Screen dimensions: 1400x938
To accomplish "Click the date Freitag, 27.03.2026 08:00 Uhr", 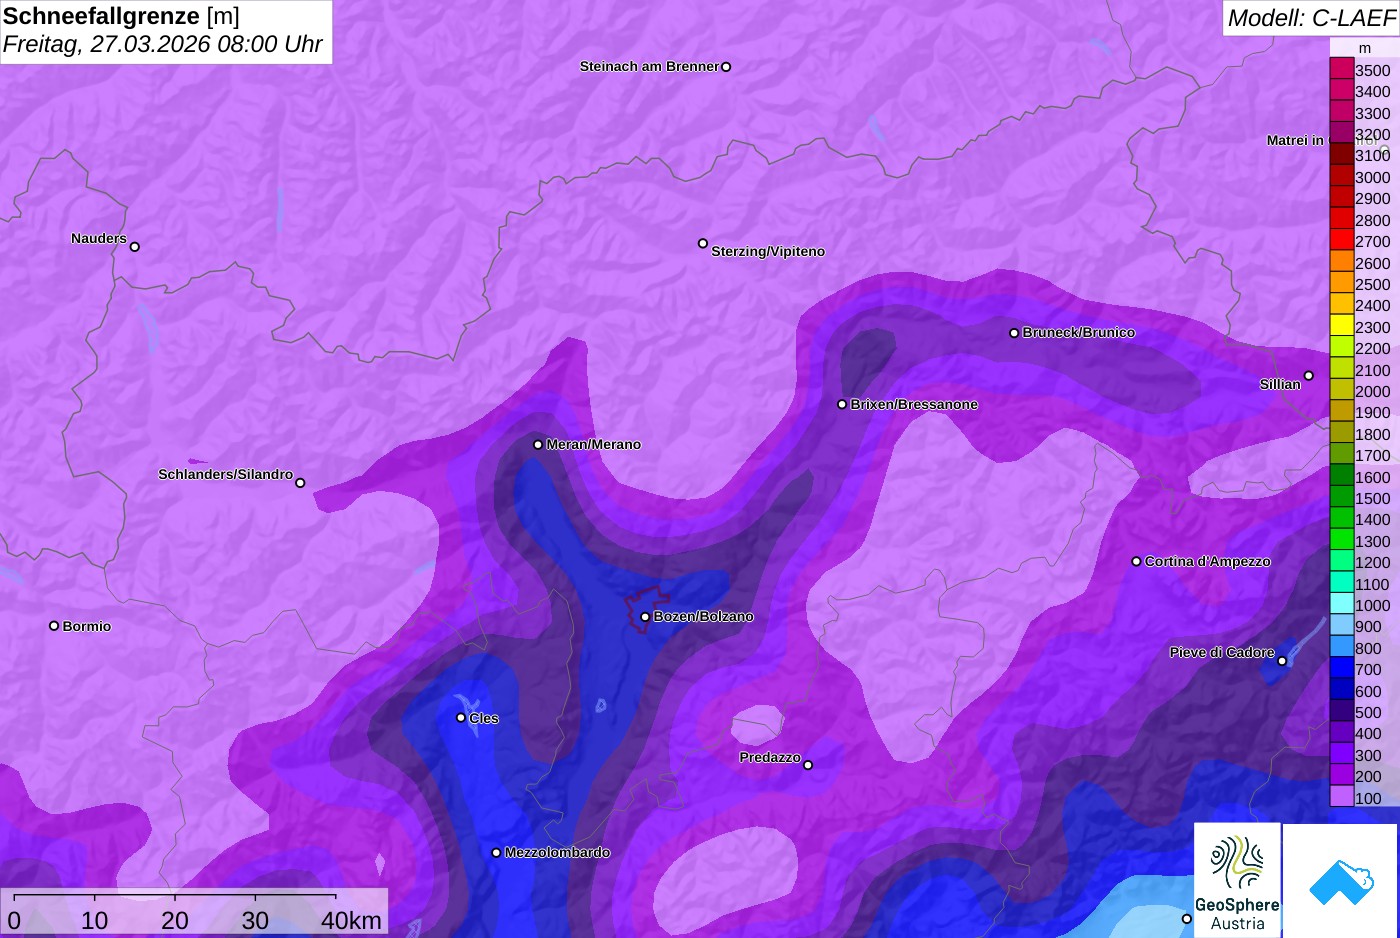I will 163,44.
